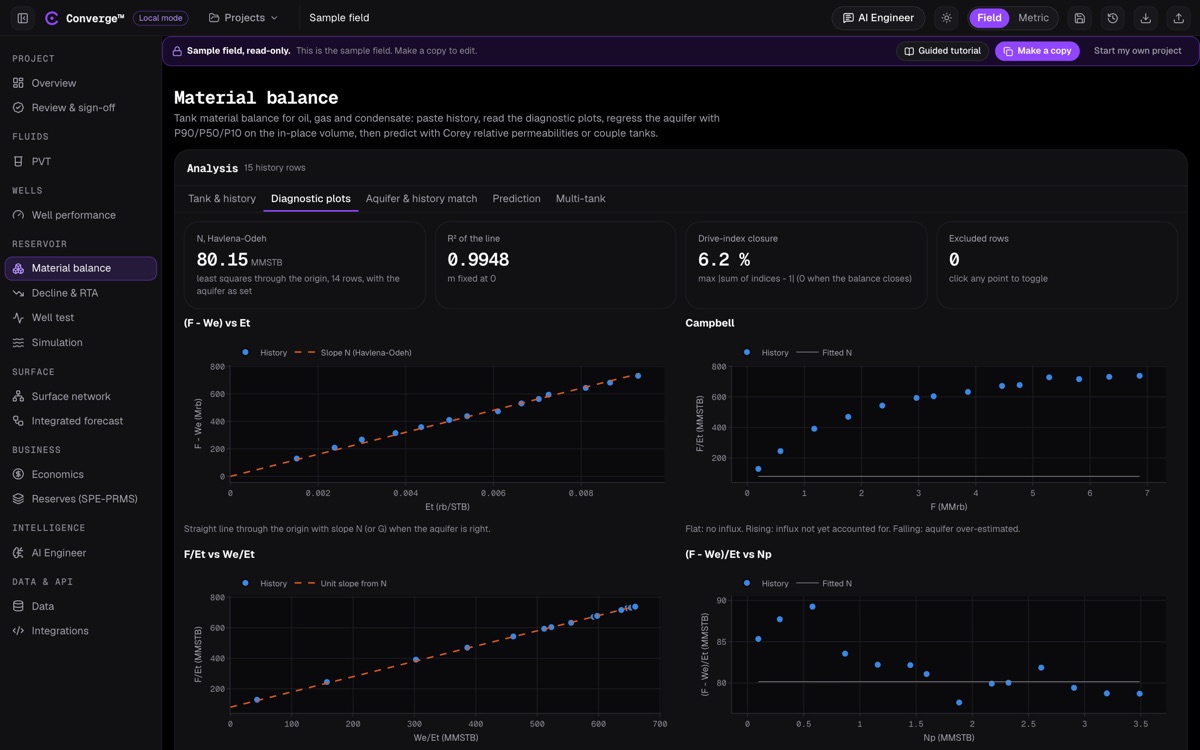Toggle History series in Campbell legend
The image size is (1200, 750).
766,352
